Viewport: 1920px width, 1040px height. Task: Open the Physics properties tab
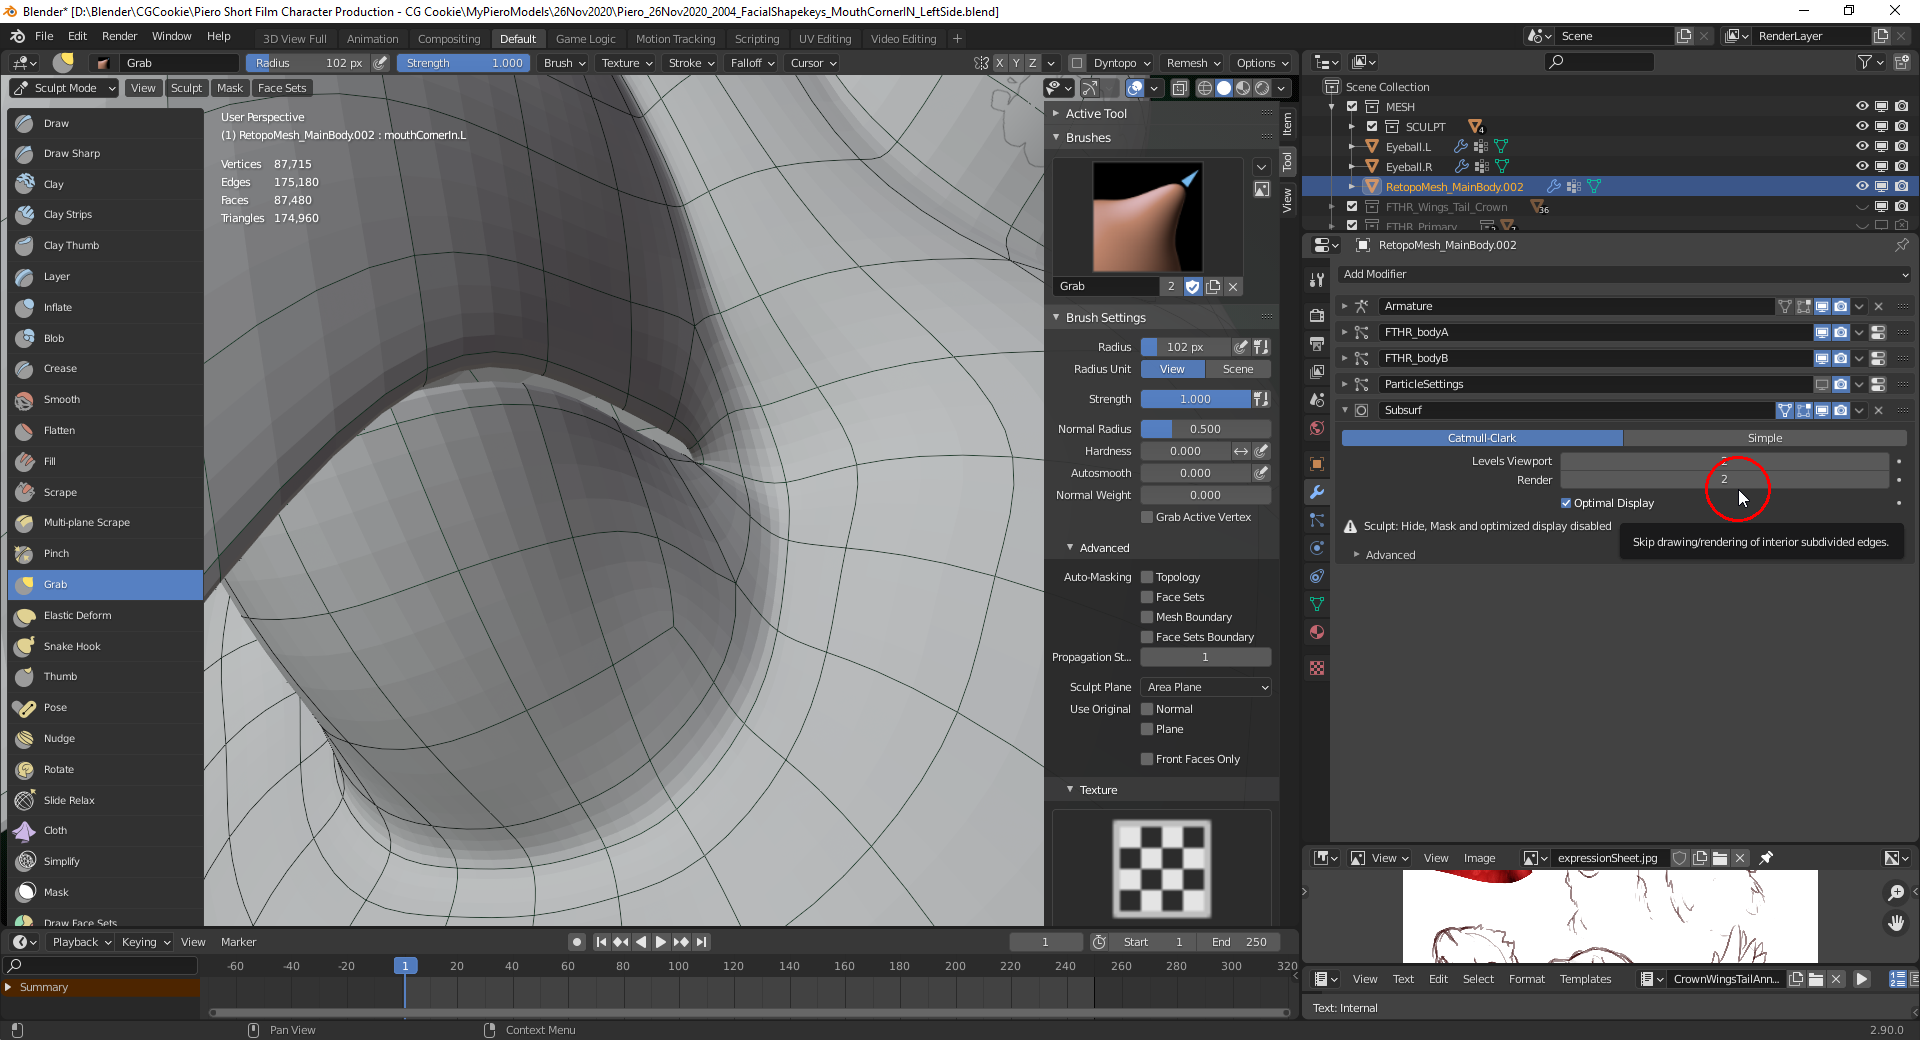tap(1316, 549)
